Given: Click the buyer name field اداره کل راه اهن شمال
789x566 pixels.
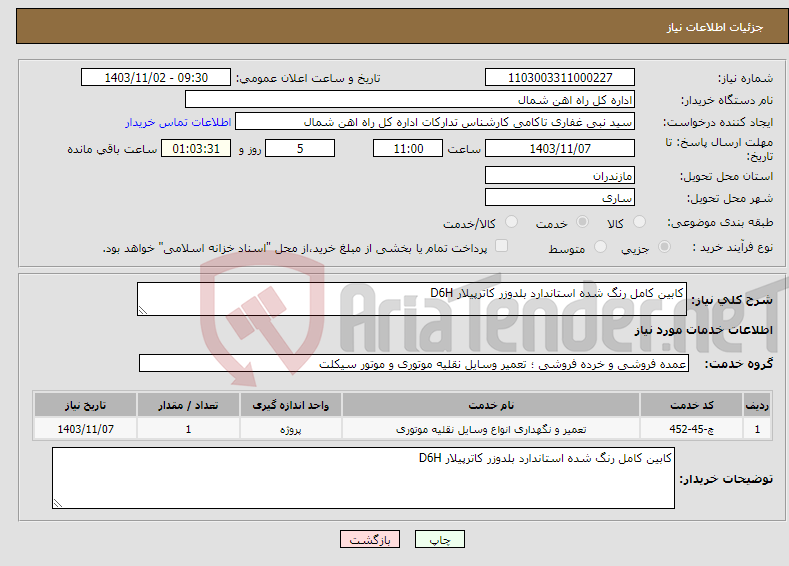Looking at the screenshot, I should pos(410,100).
